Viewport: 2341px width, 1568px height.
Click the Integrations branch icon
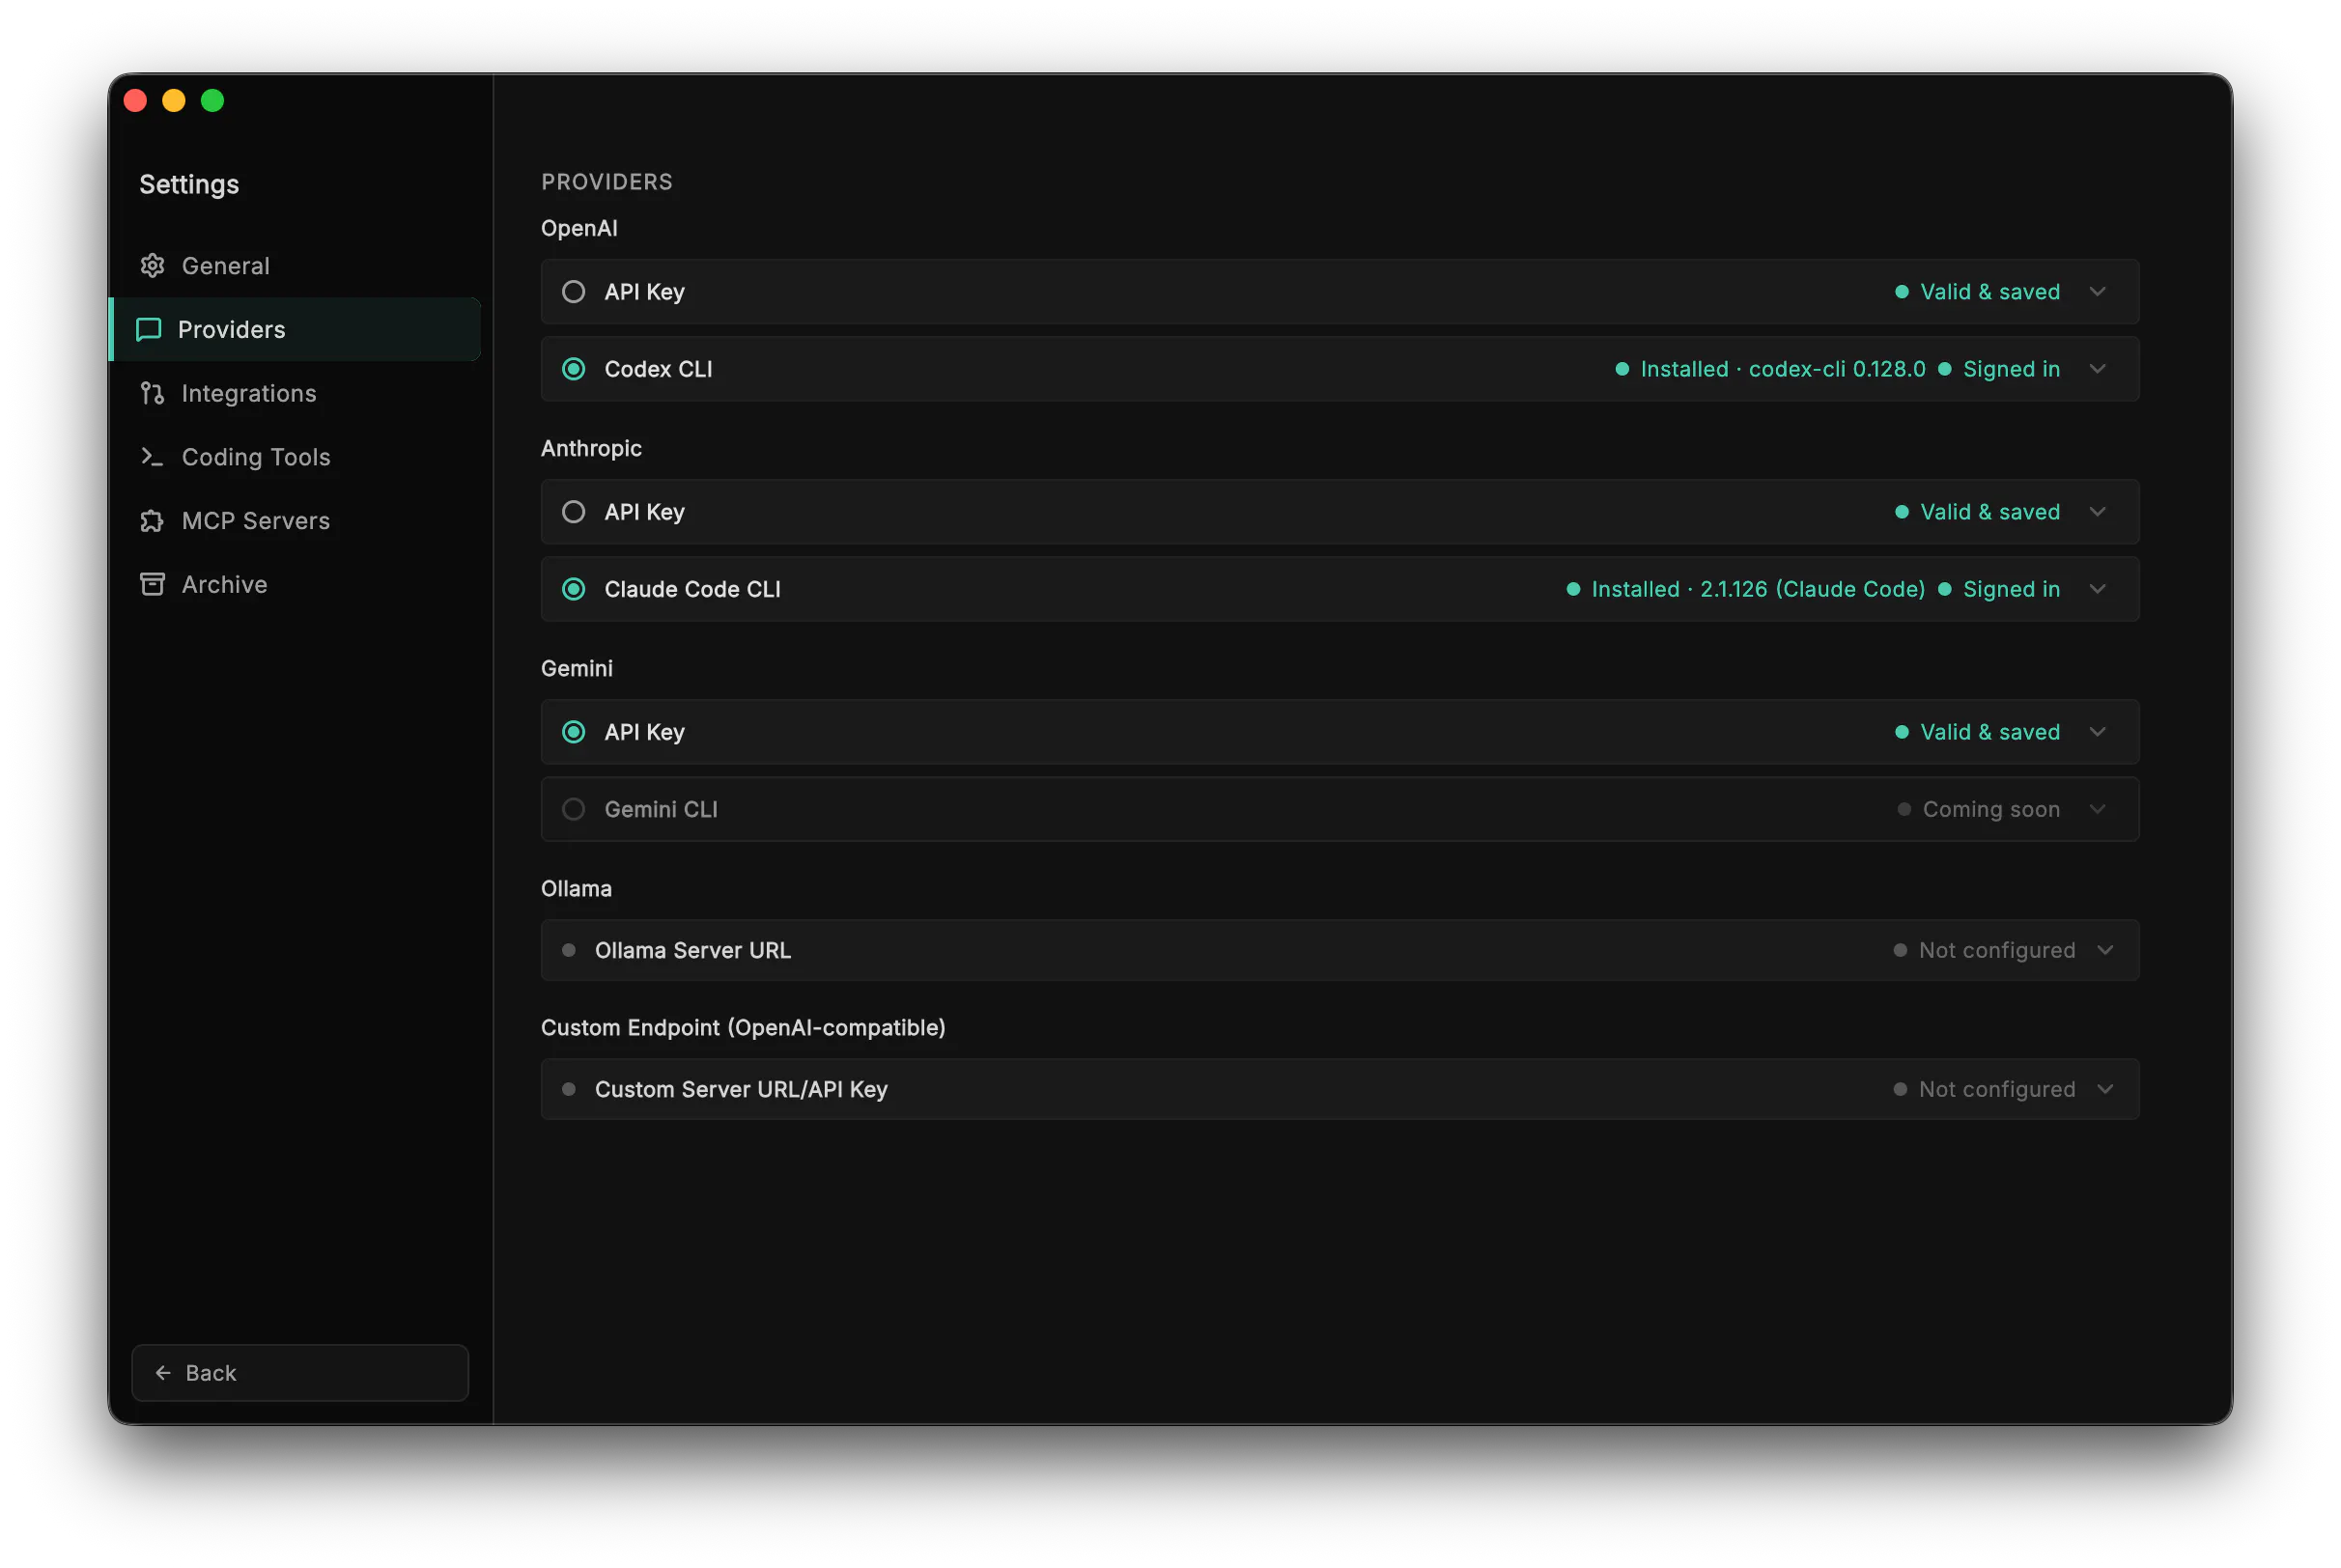[x=152, y=394]
